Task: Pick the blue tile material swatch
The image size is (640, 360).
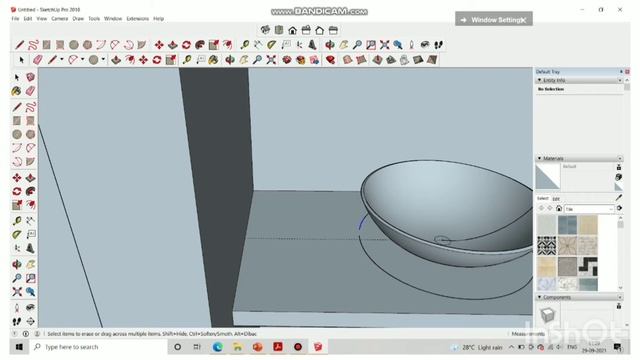Action: 567,225
